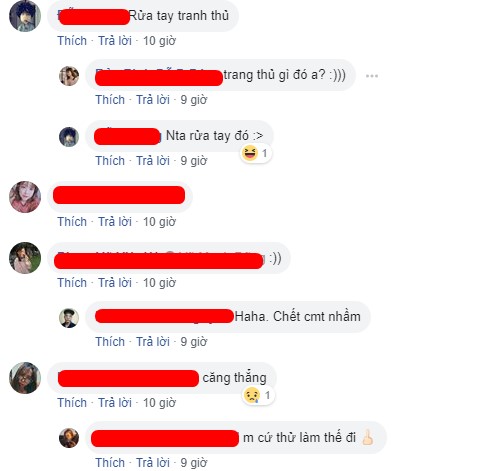Screen dimensions: 490x471
Task: Open the three-dots options menu on the 'trang thủ' reply
Action: click(x=372, y=76)
